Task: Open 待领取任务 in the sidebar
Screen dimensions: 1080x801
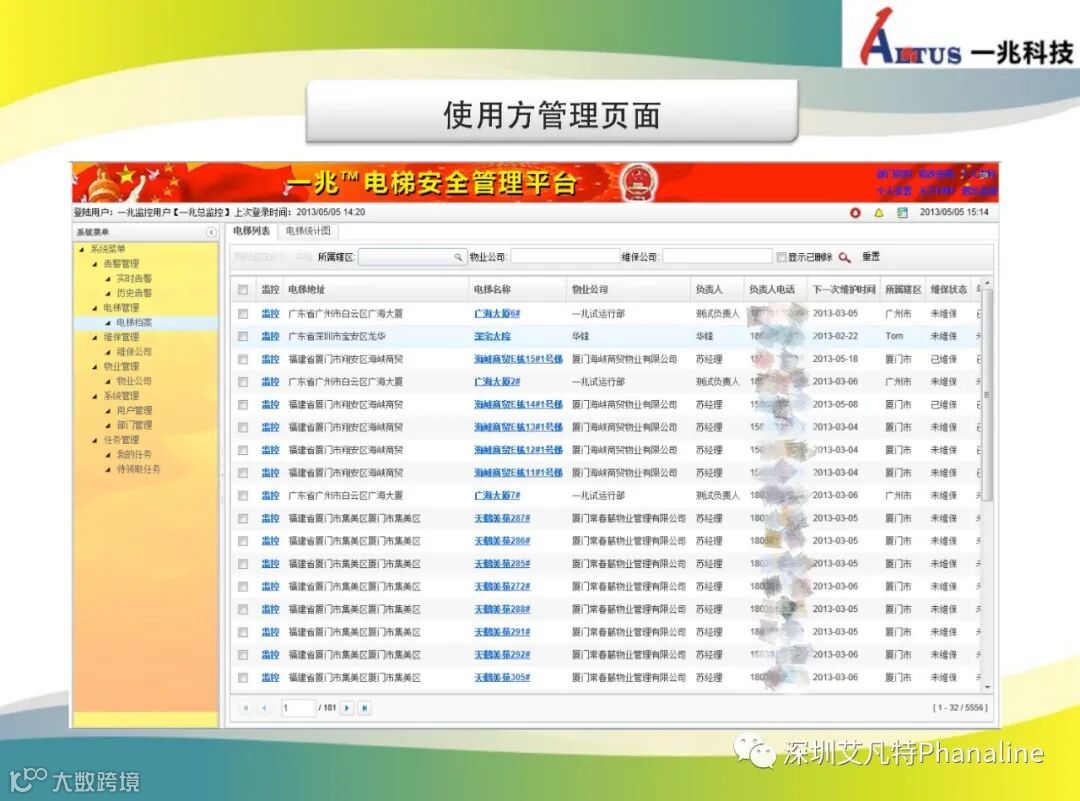Action: point(138,469)
